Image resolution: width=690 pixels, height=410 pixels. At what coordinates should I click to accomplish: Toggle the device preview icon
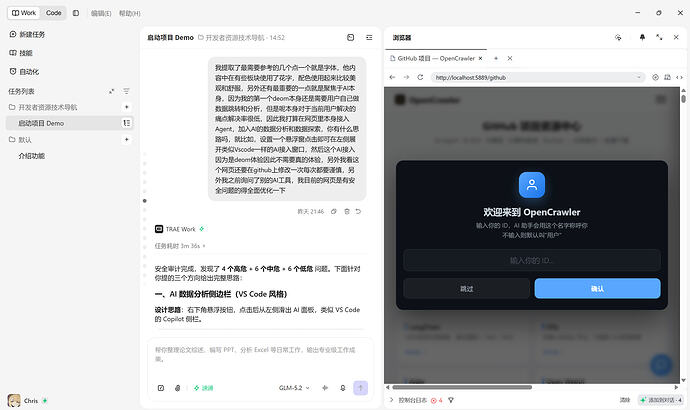click(x=668, y=77)
